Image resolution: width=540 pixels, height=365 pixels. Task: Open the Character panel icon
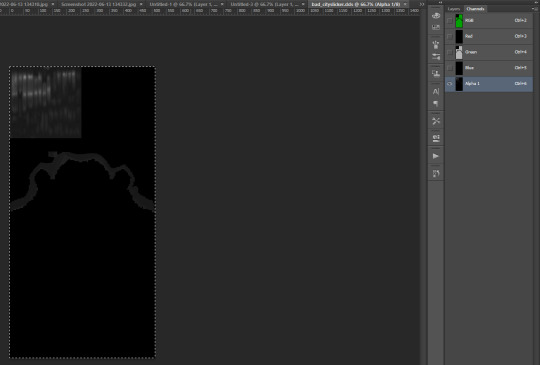436,91
